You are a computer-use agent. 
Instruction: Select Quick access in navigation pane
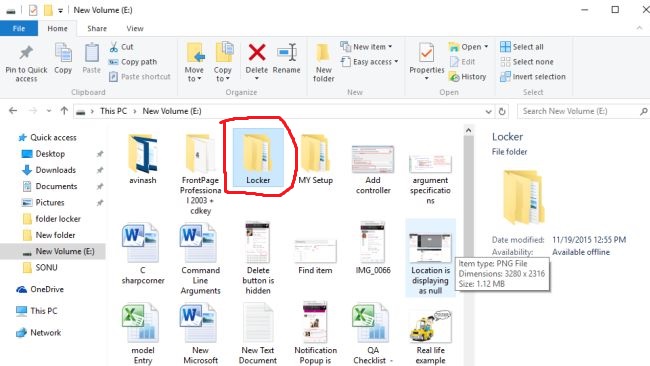tap(48, 137)
